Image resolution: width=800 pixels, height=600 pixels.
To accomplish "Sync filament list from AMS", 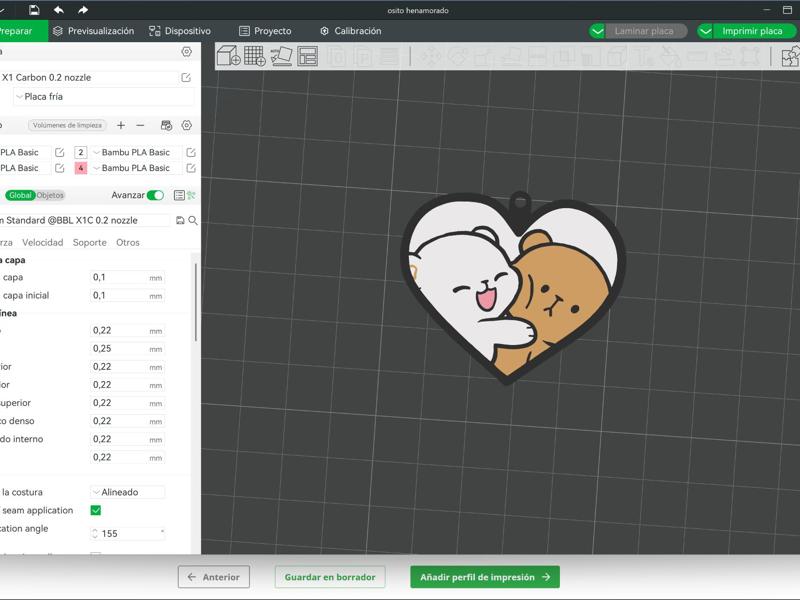I will coord(166,125).
